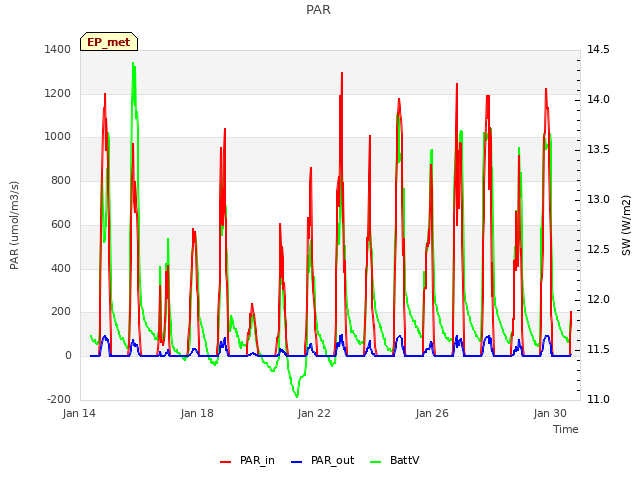Screen dimensions: 640x480
Task: Click the 1000 left axis tick label
Action: (58, 136)
